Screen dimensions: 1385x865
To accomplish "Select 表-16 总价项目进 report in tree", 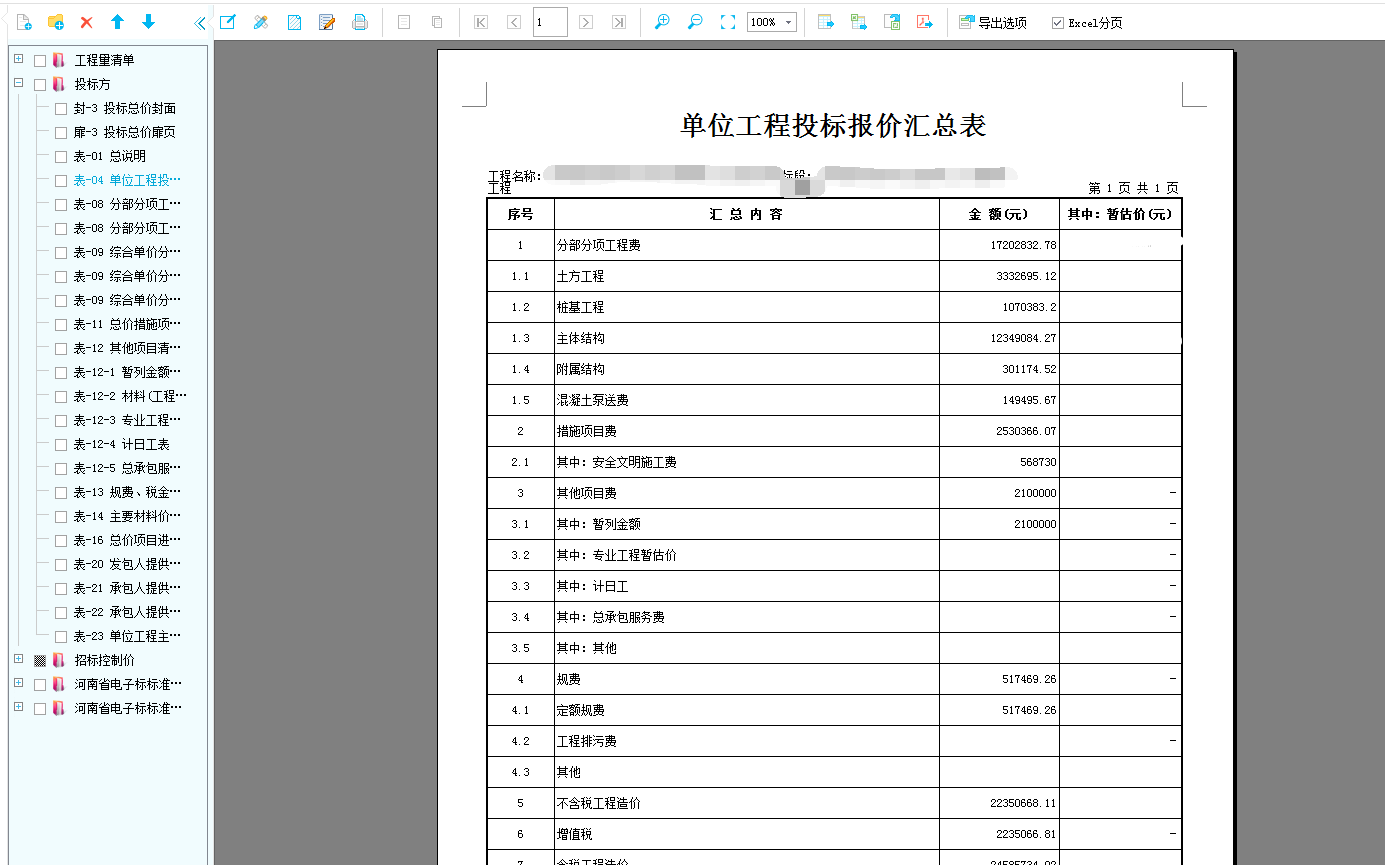I will pyautogui.click(x=127, y=540).
